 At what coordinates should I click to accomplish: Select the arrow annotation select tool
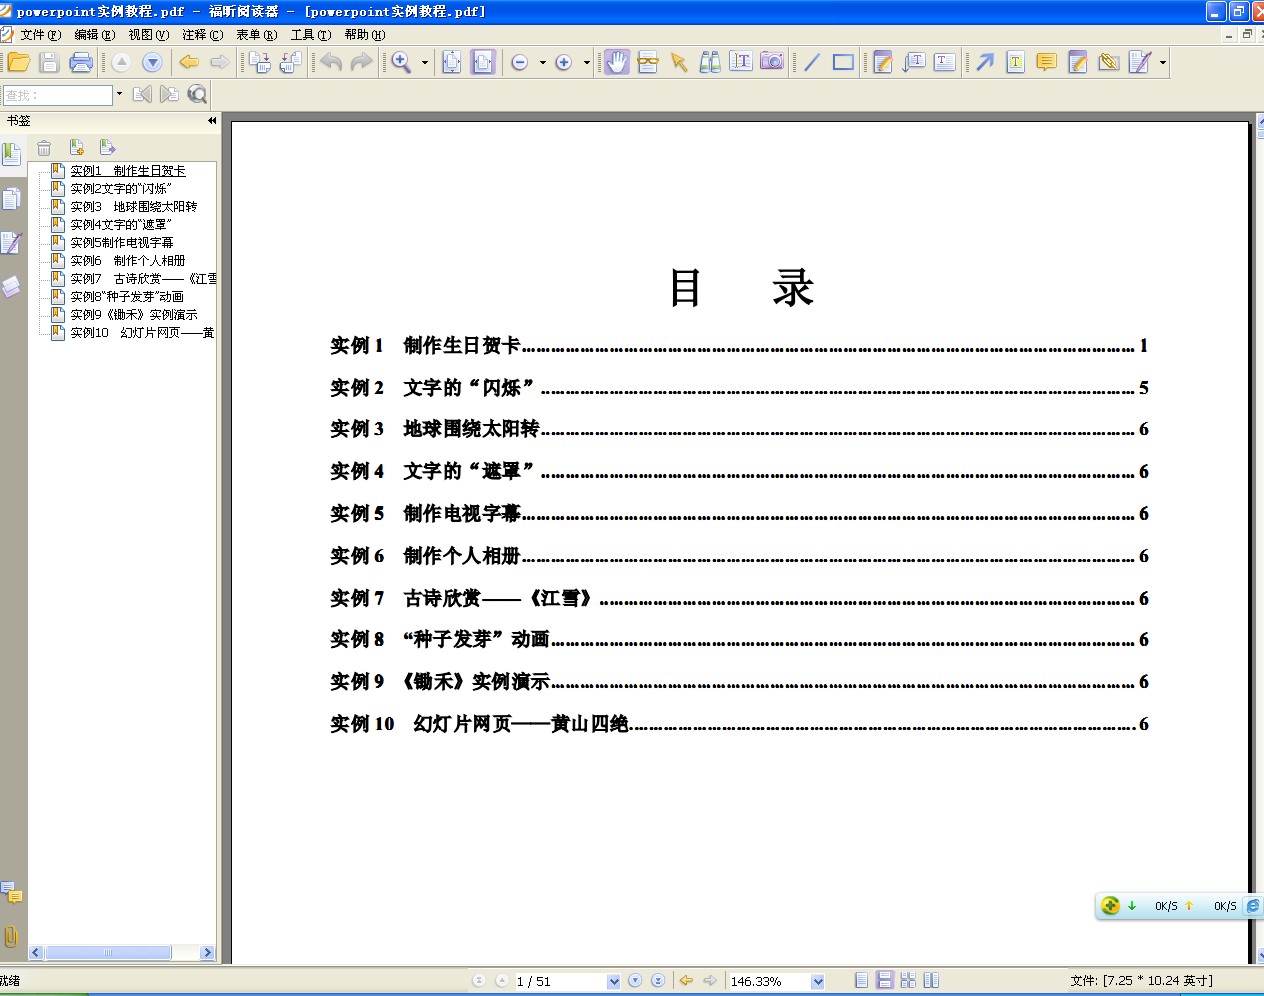click(679, 62)
